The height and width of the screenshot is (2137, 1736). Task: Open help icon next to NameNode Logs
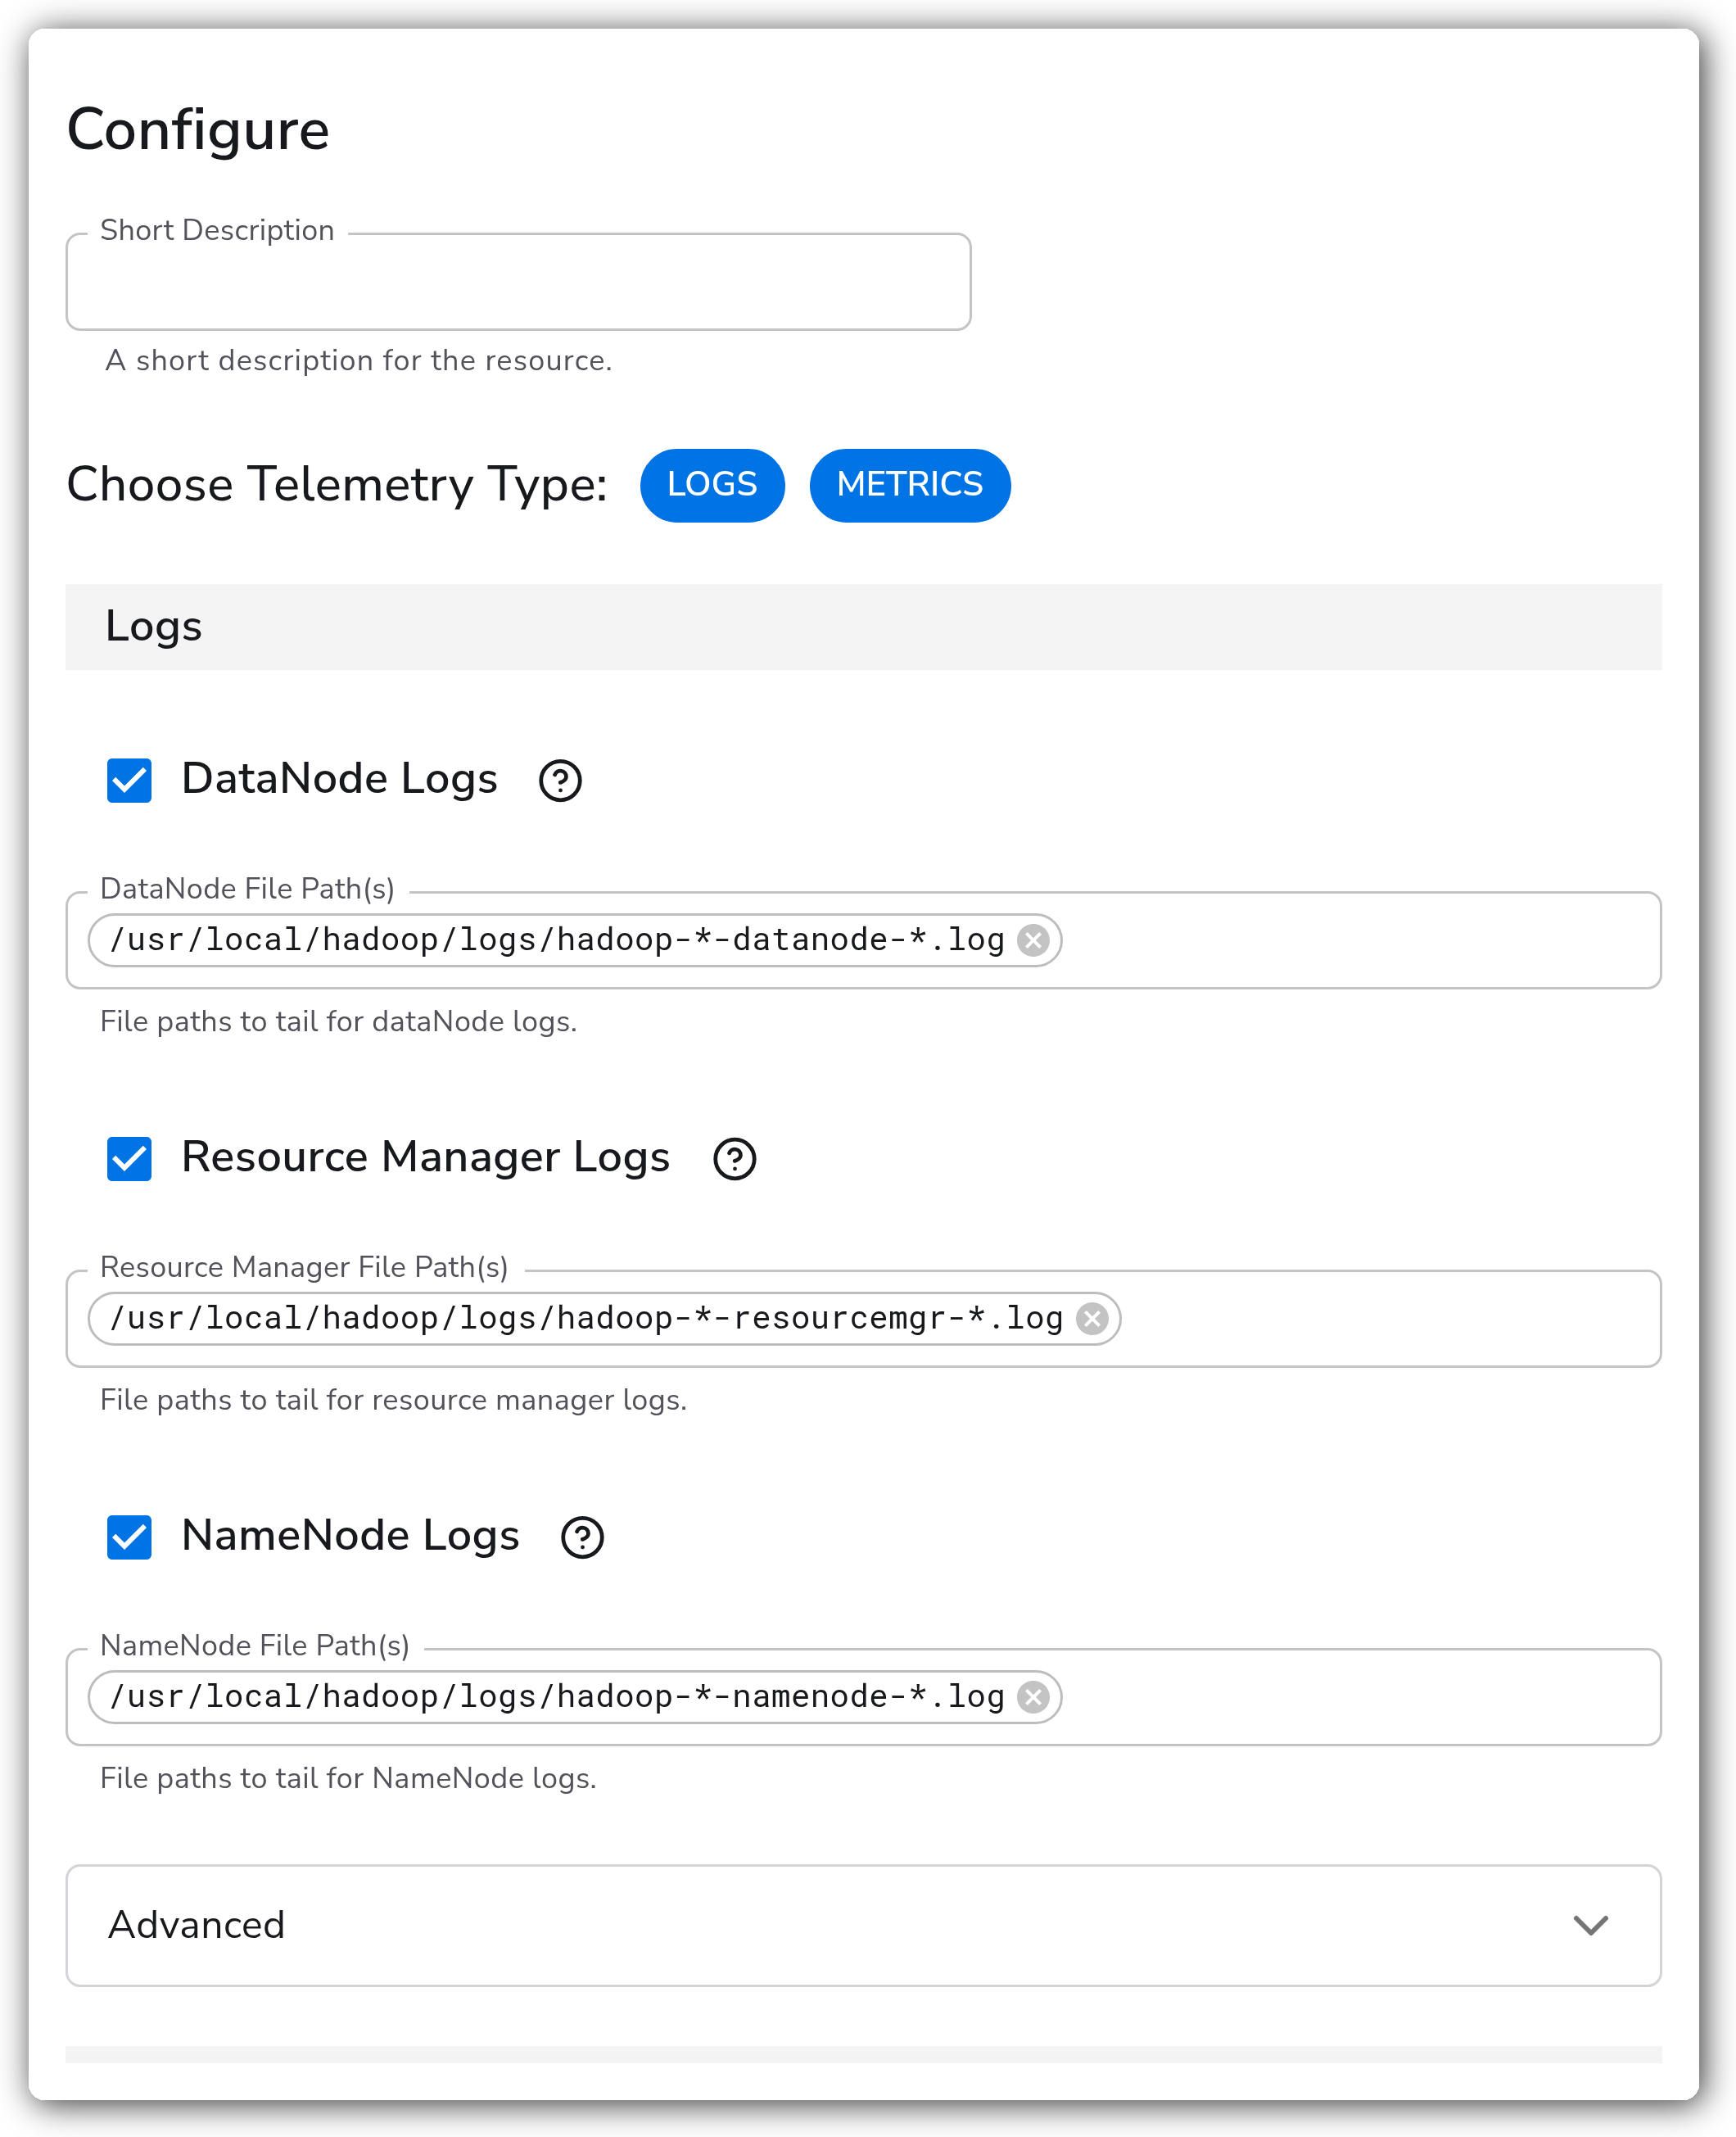click(x=582, y=1537)
